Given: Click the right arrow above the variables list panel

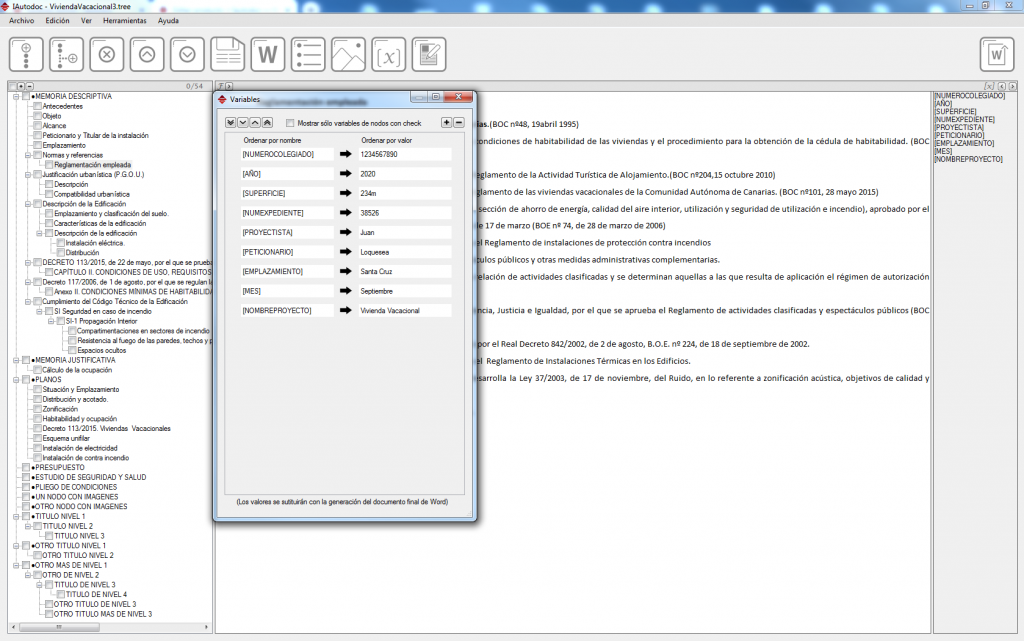Looking at the screenshot, I should (x=1012, y=86).
